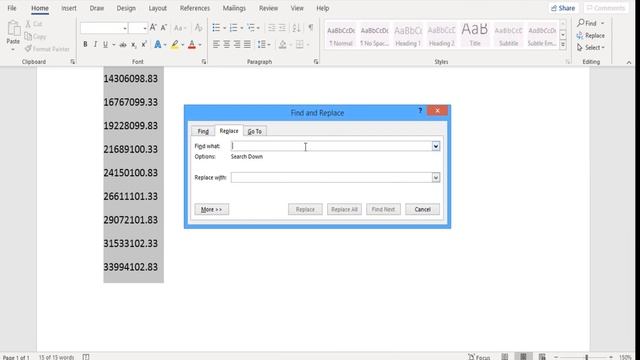Apply text highlight color
640x360 pixels.
click(x=175, y=44)
